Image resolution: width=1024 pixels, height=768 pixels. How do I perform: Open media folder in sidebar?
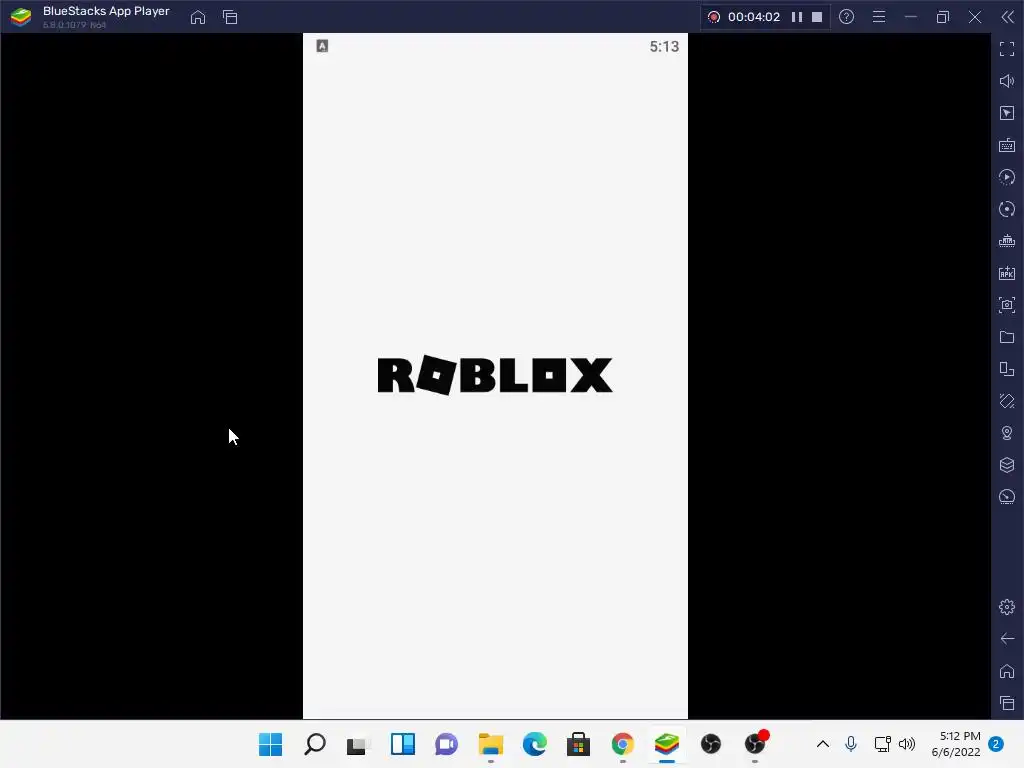[1007, 337]
